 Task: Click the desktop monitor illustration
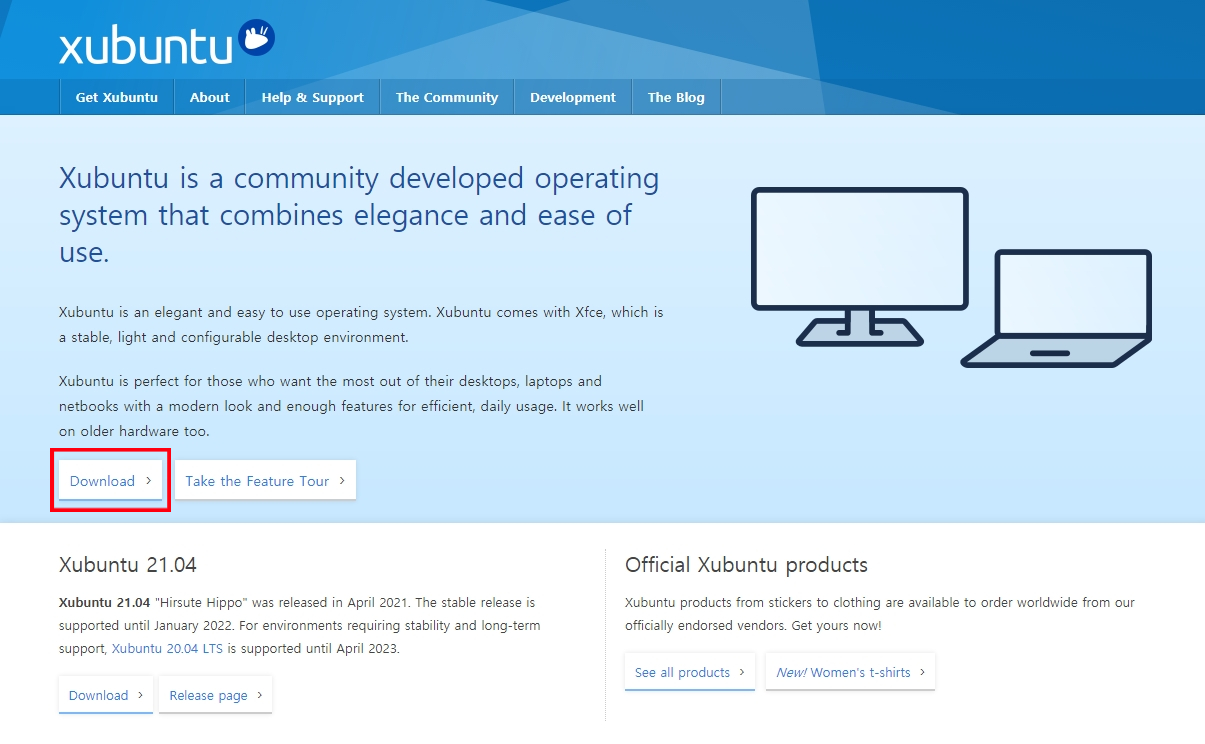(860, 266)
